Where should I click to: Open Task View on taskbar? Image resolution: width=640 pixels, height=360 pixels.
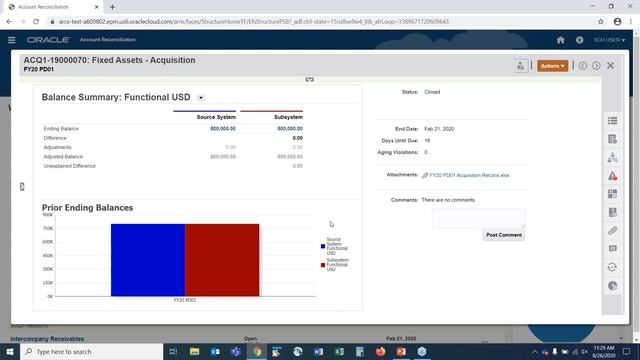click(173, 351)
